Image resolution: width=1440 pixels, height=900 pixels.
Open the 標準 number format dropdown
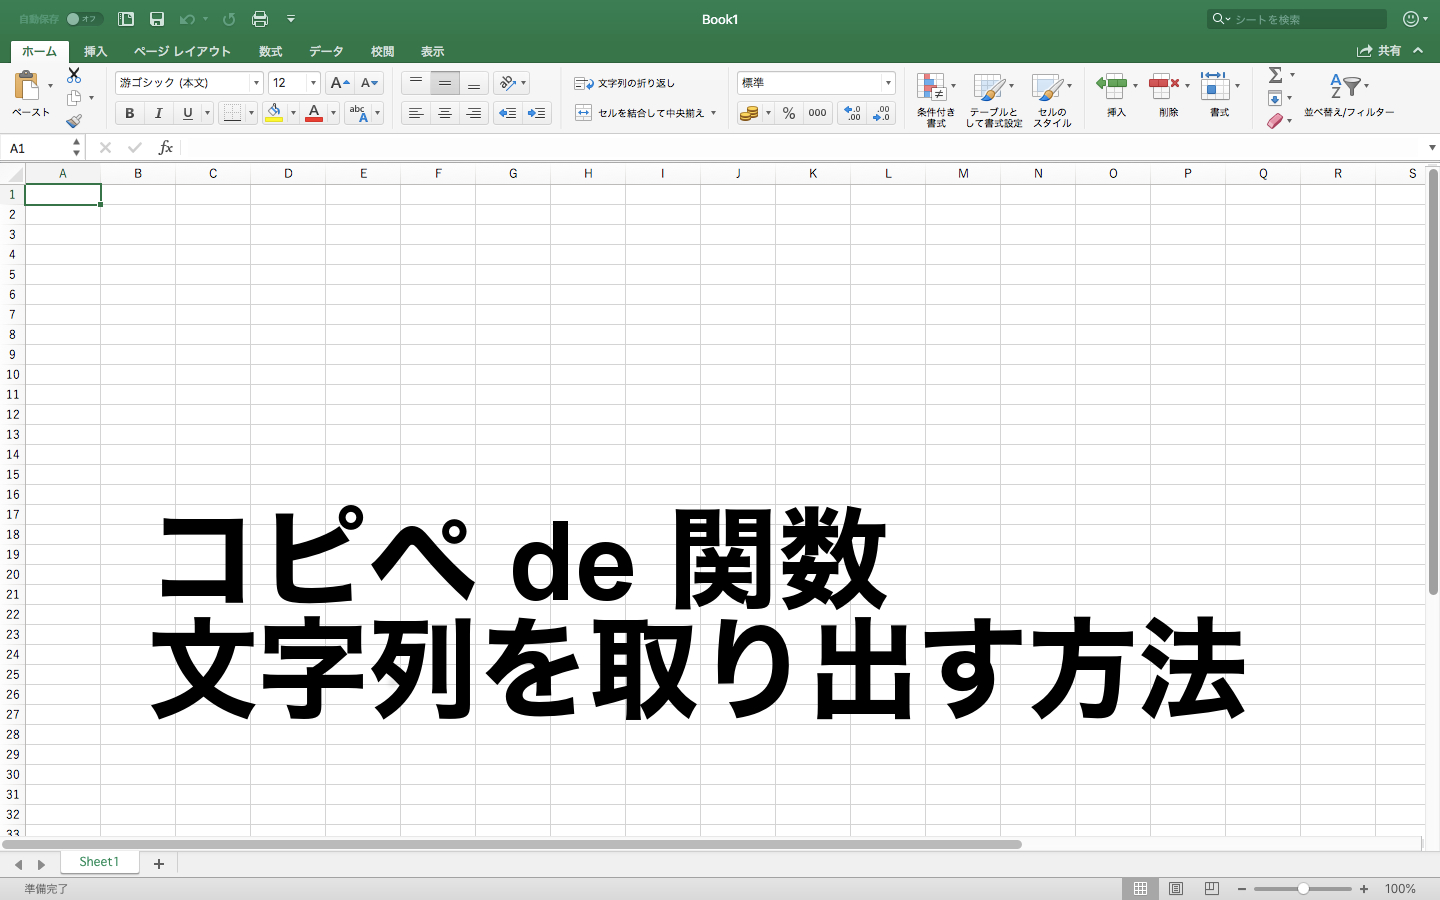tap(886, 82)
